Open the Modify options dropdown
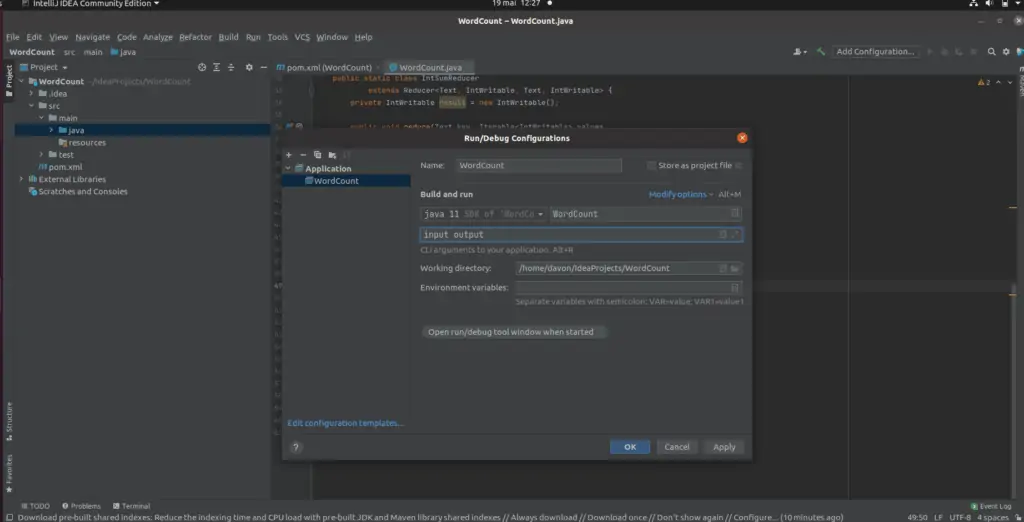 point(681,194)
